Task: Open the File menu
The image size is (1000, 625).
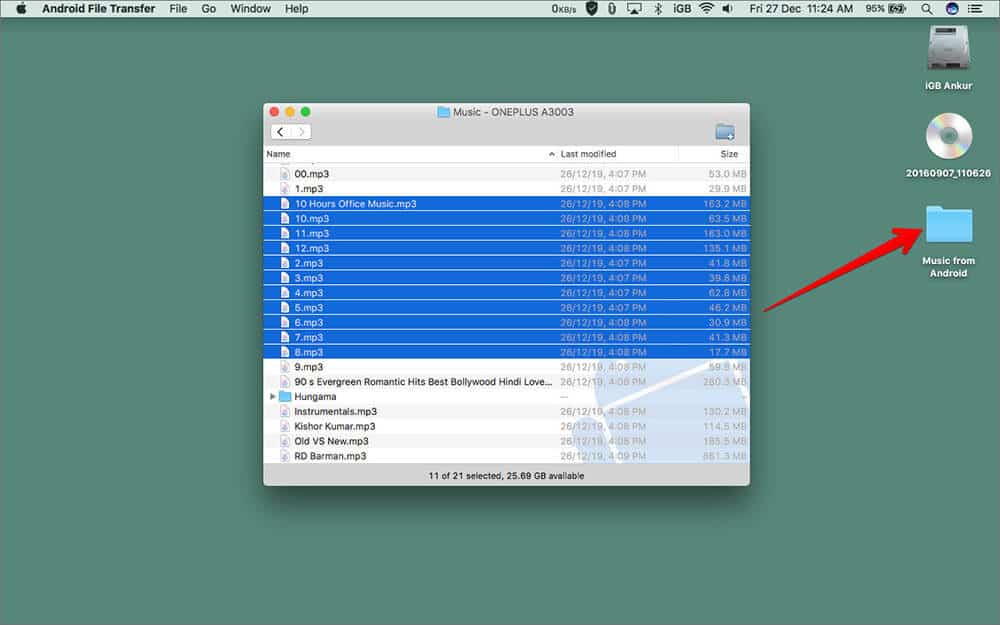Action: (x=178, y=8)
